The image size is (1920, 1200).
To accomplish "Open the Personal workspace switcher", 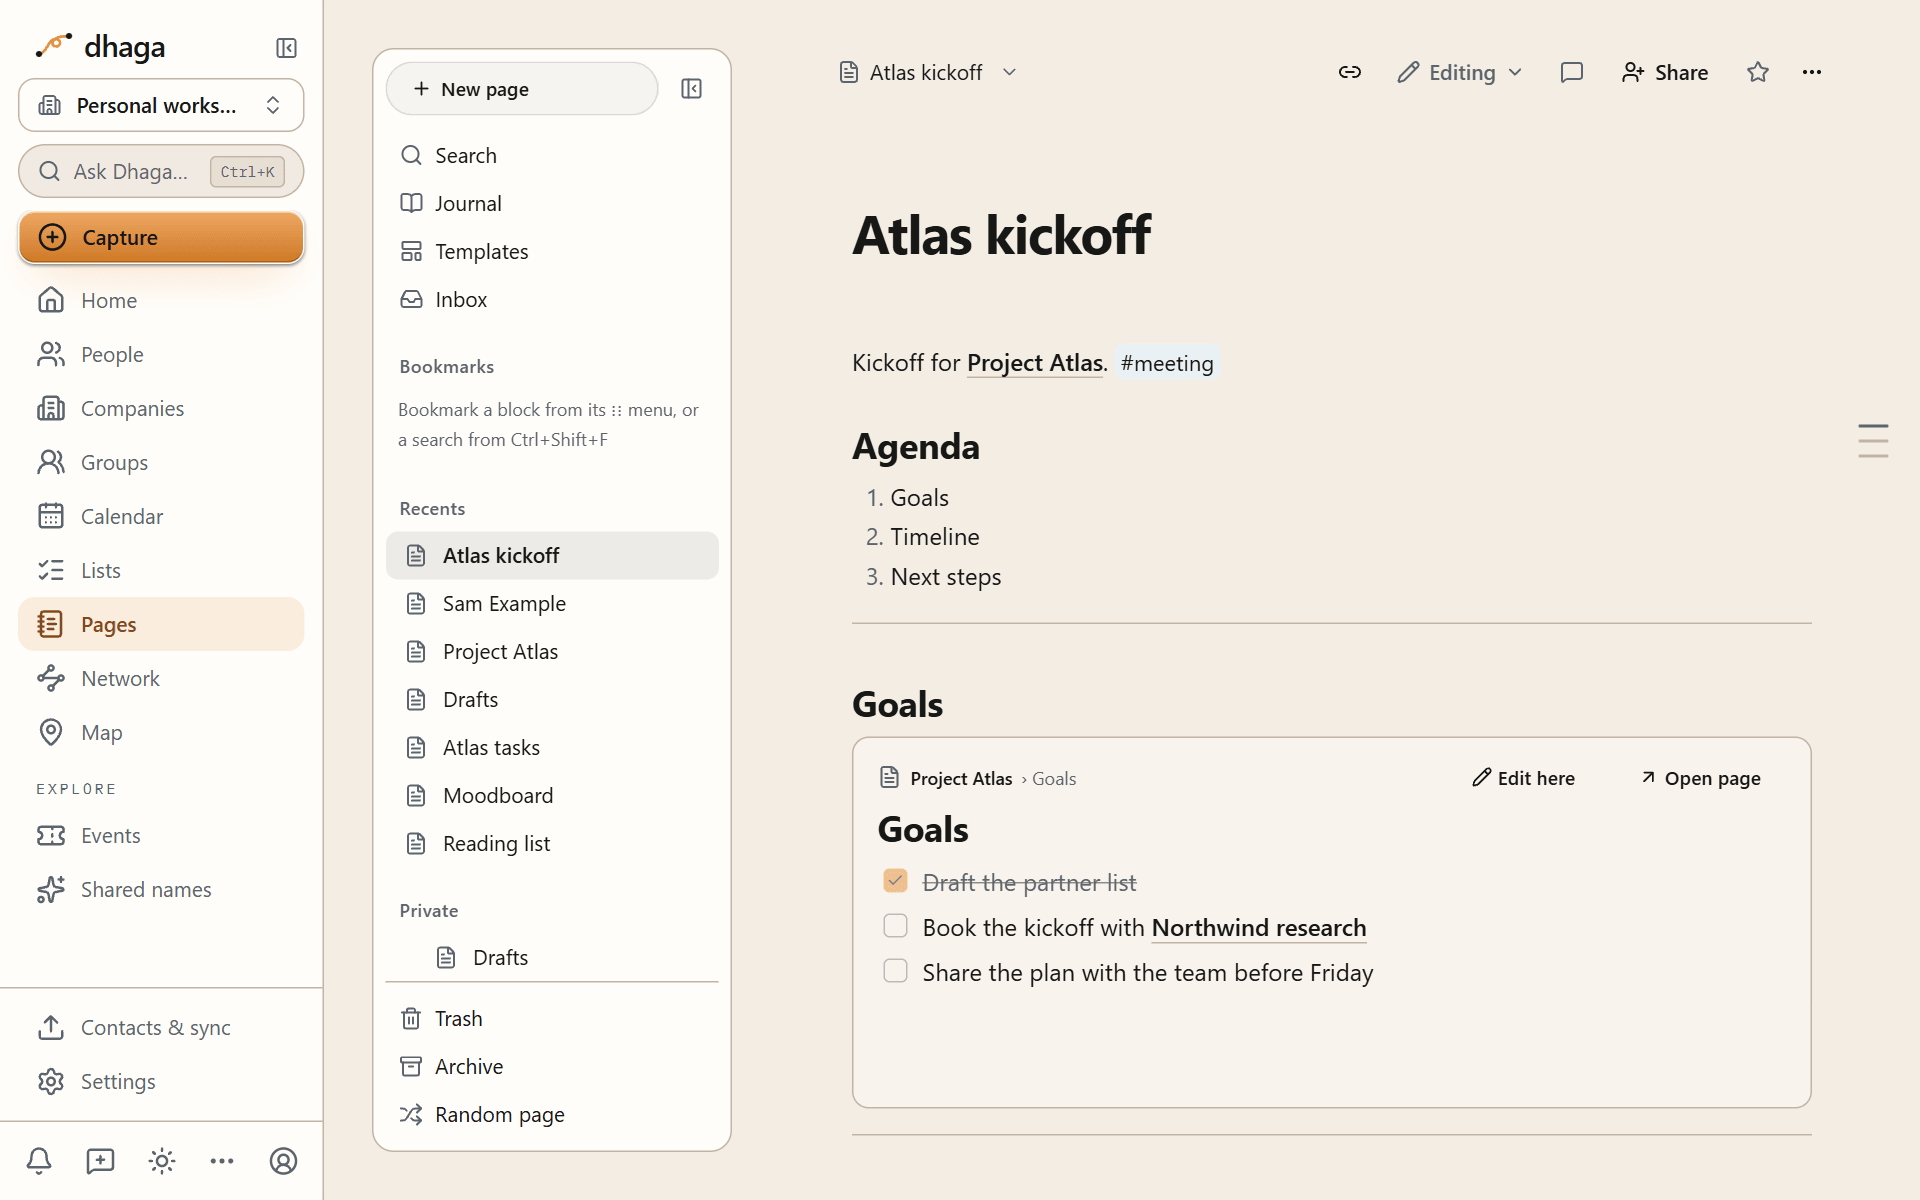I will point(161,105).
